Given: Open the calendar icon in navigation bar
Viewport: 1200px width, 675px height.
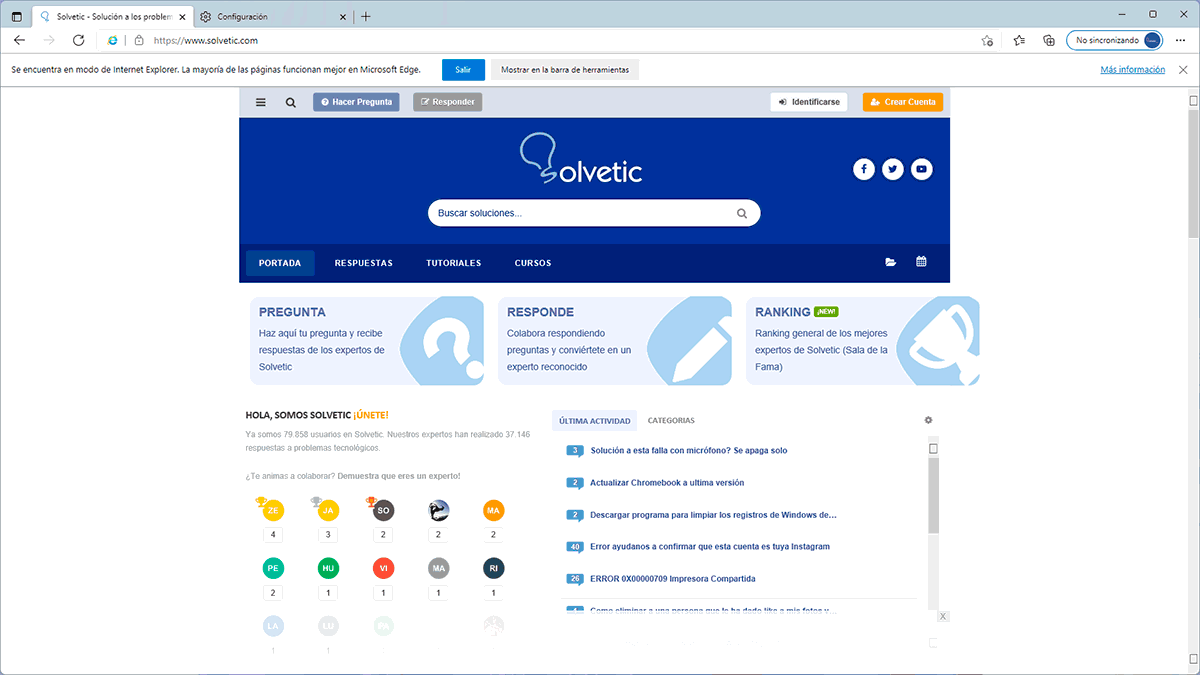Looking at the screenshot, I should click(x=921, y=262).
